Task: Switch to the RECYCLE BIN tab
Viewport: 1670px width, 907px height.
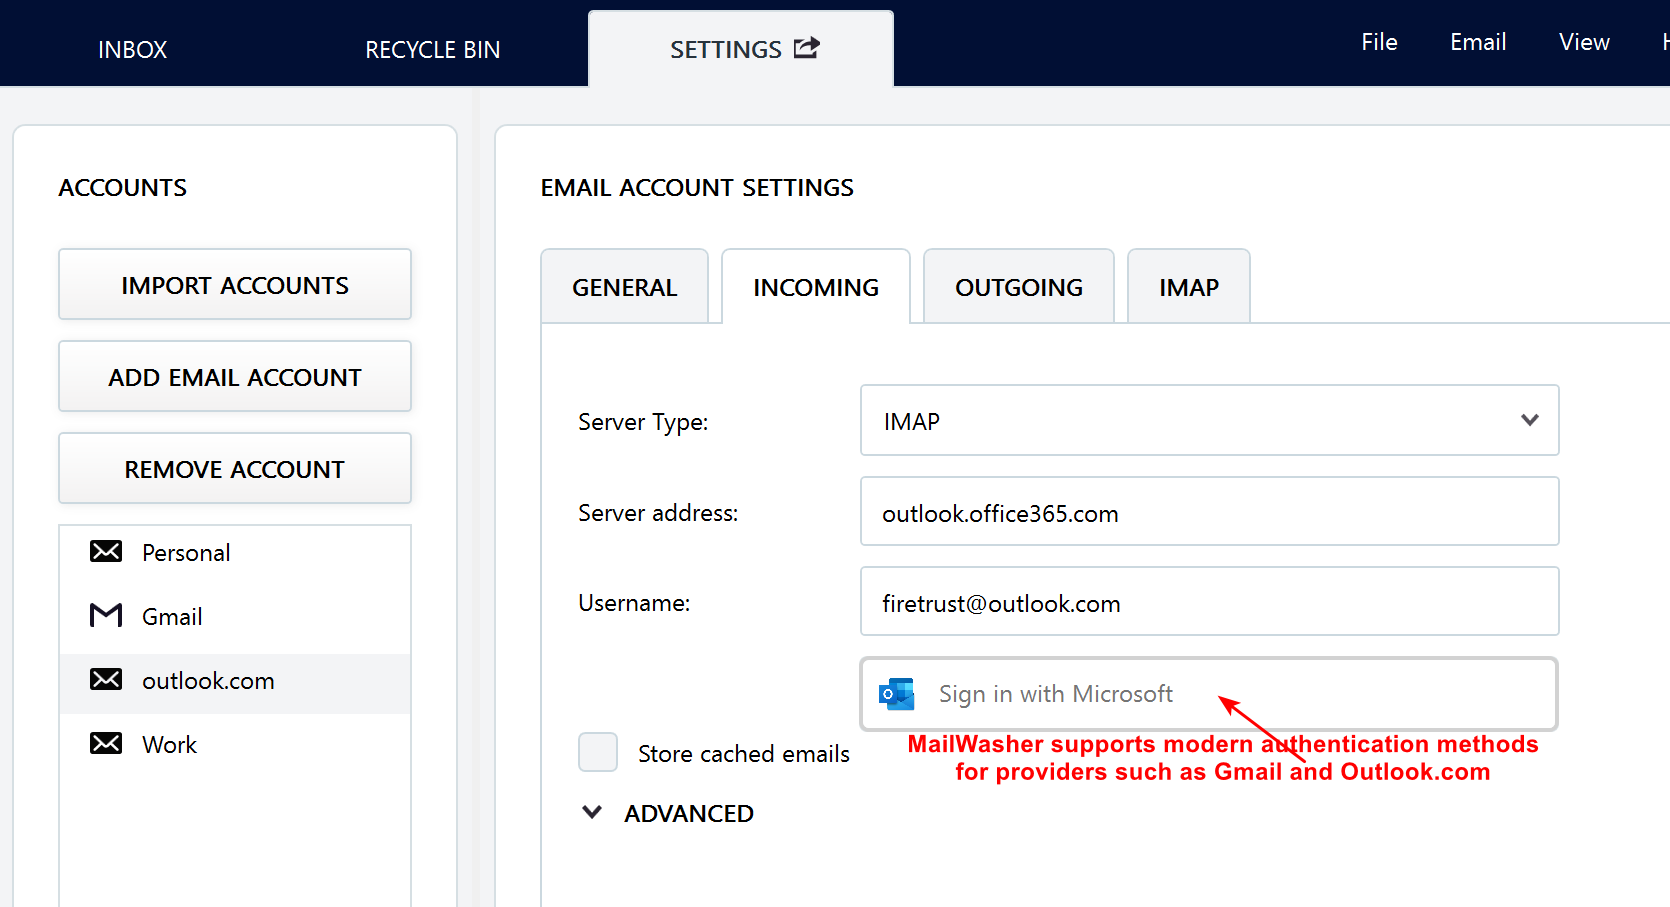Action: click(432, 50)
